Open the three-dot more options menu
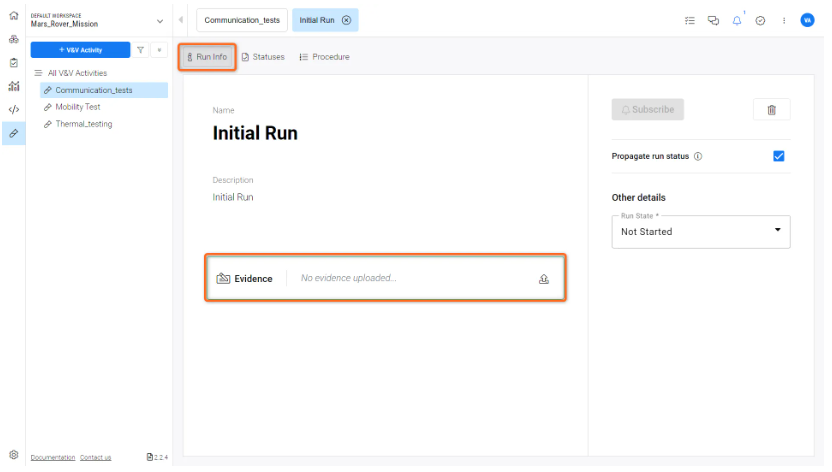The image size is (832, 472). point(784,20)
